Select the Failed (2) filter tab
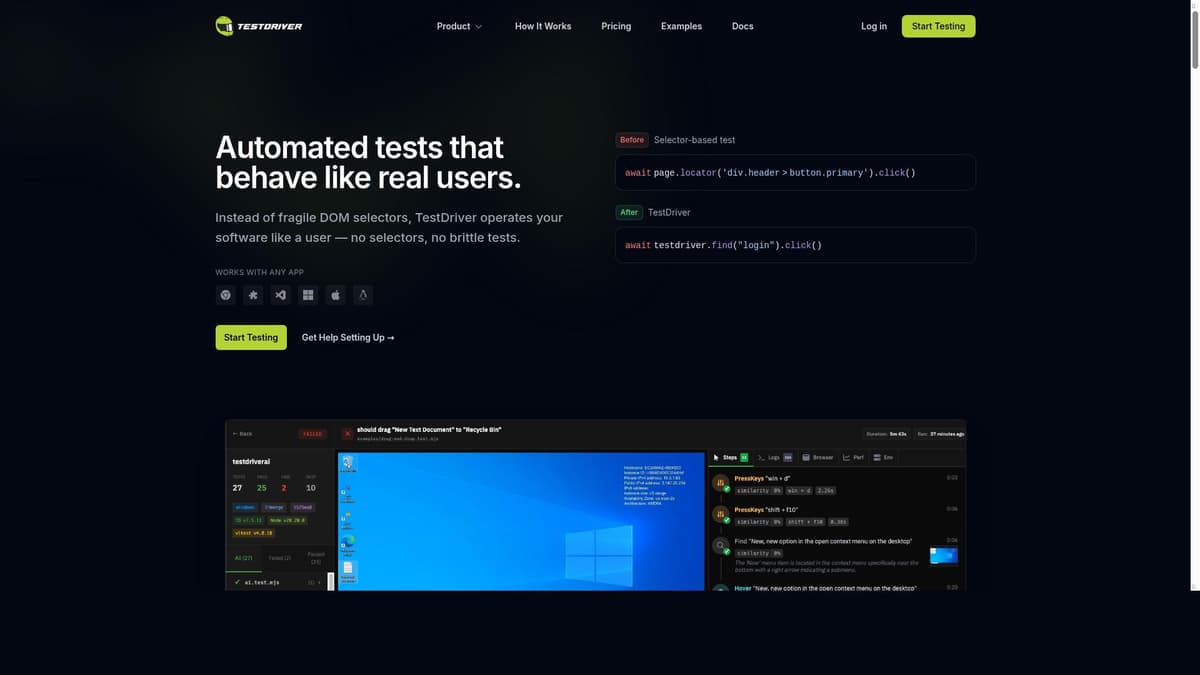The image size is (1200, 675). [x=281, y=557]
